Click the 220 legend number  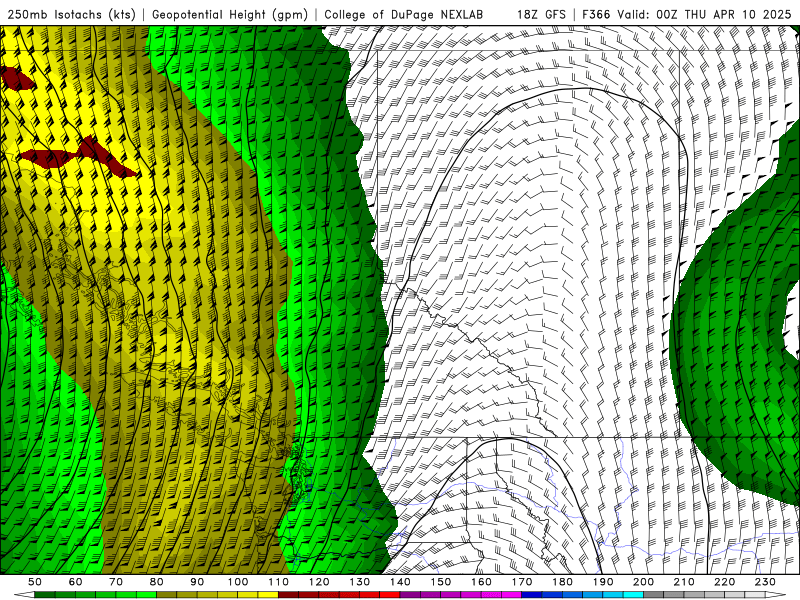725,582
